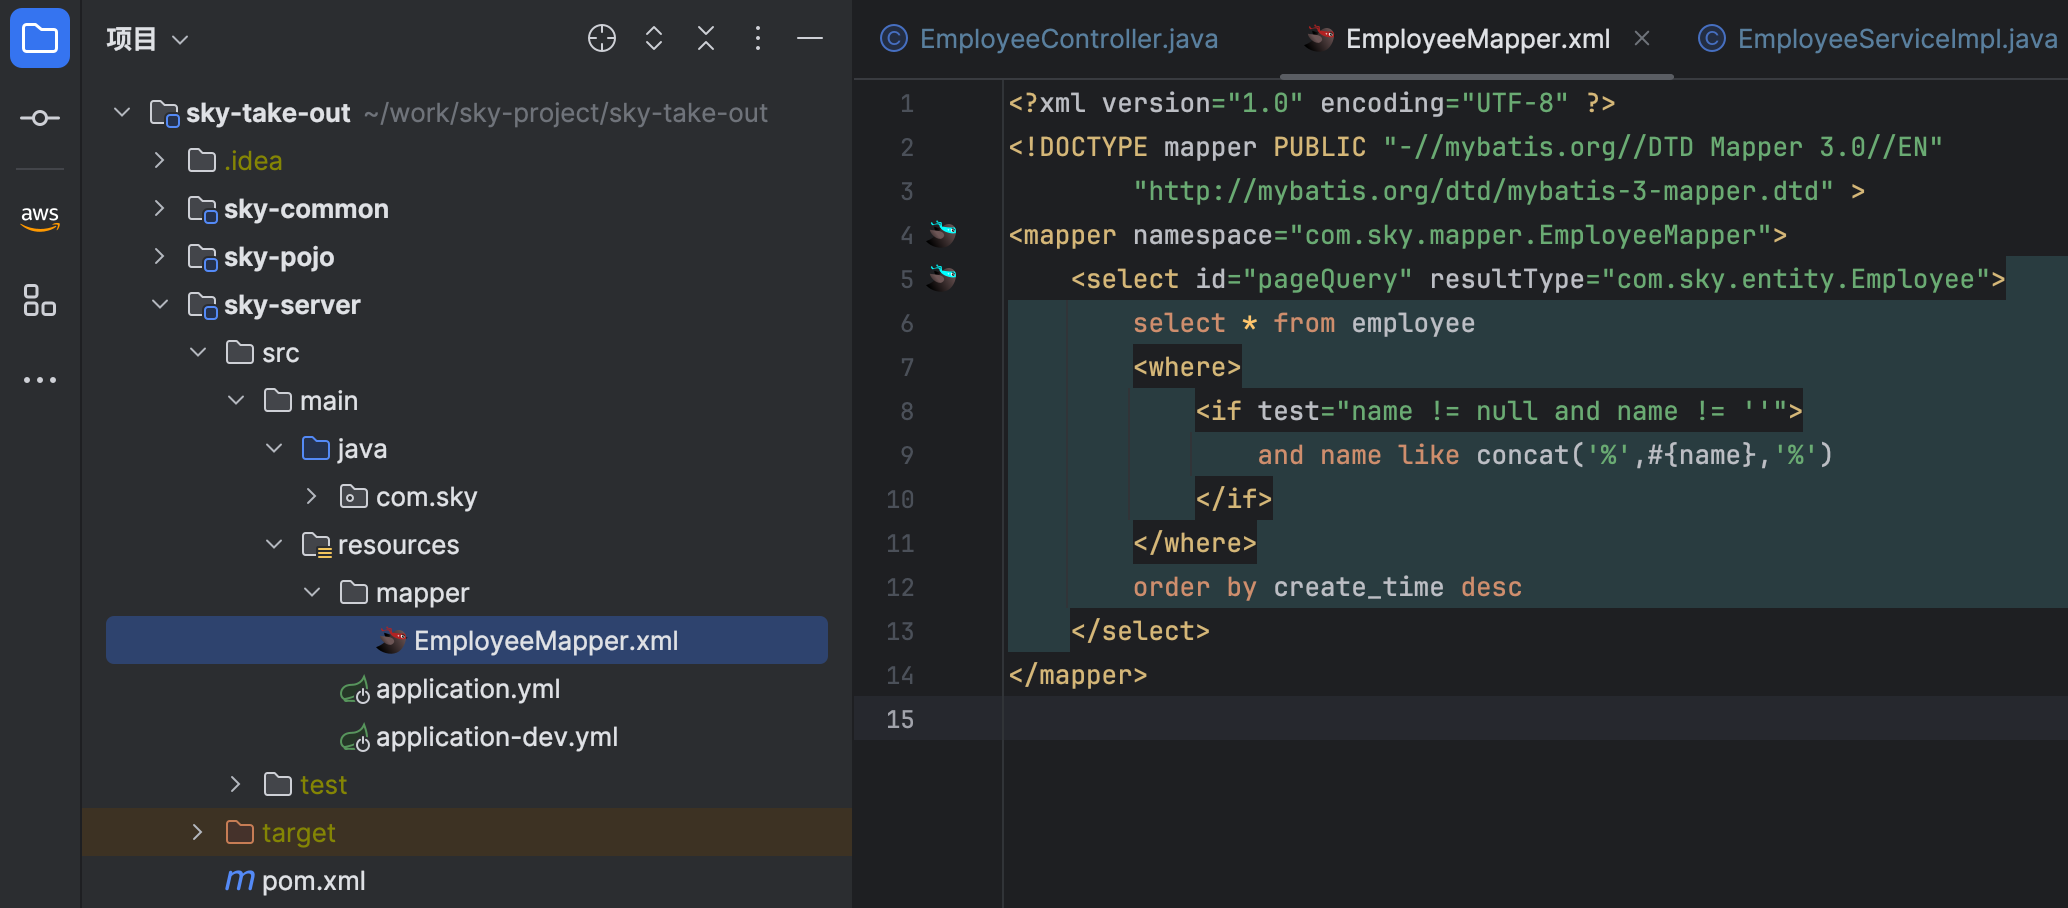
Task: Click line number 15 in the gutter
Action: pos(900,719)
